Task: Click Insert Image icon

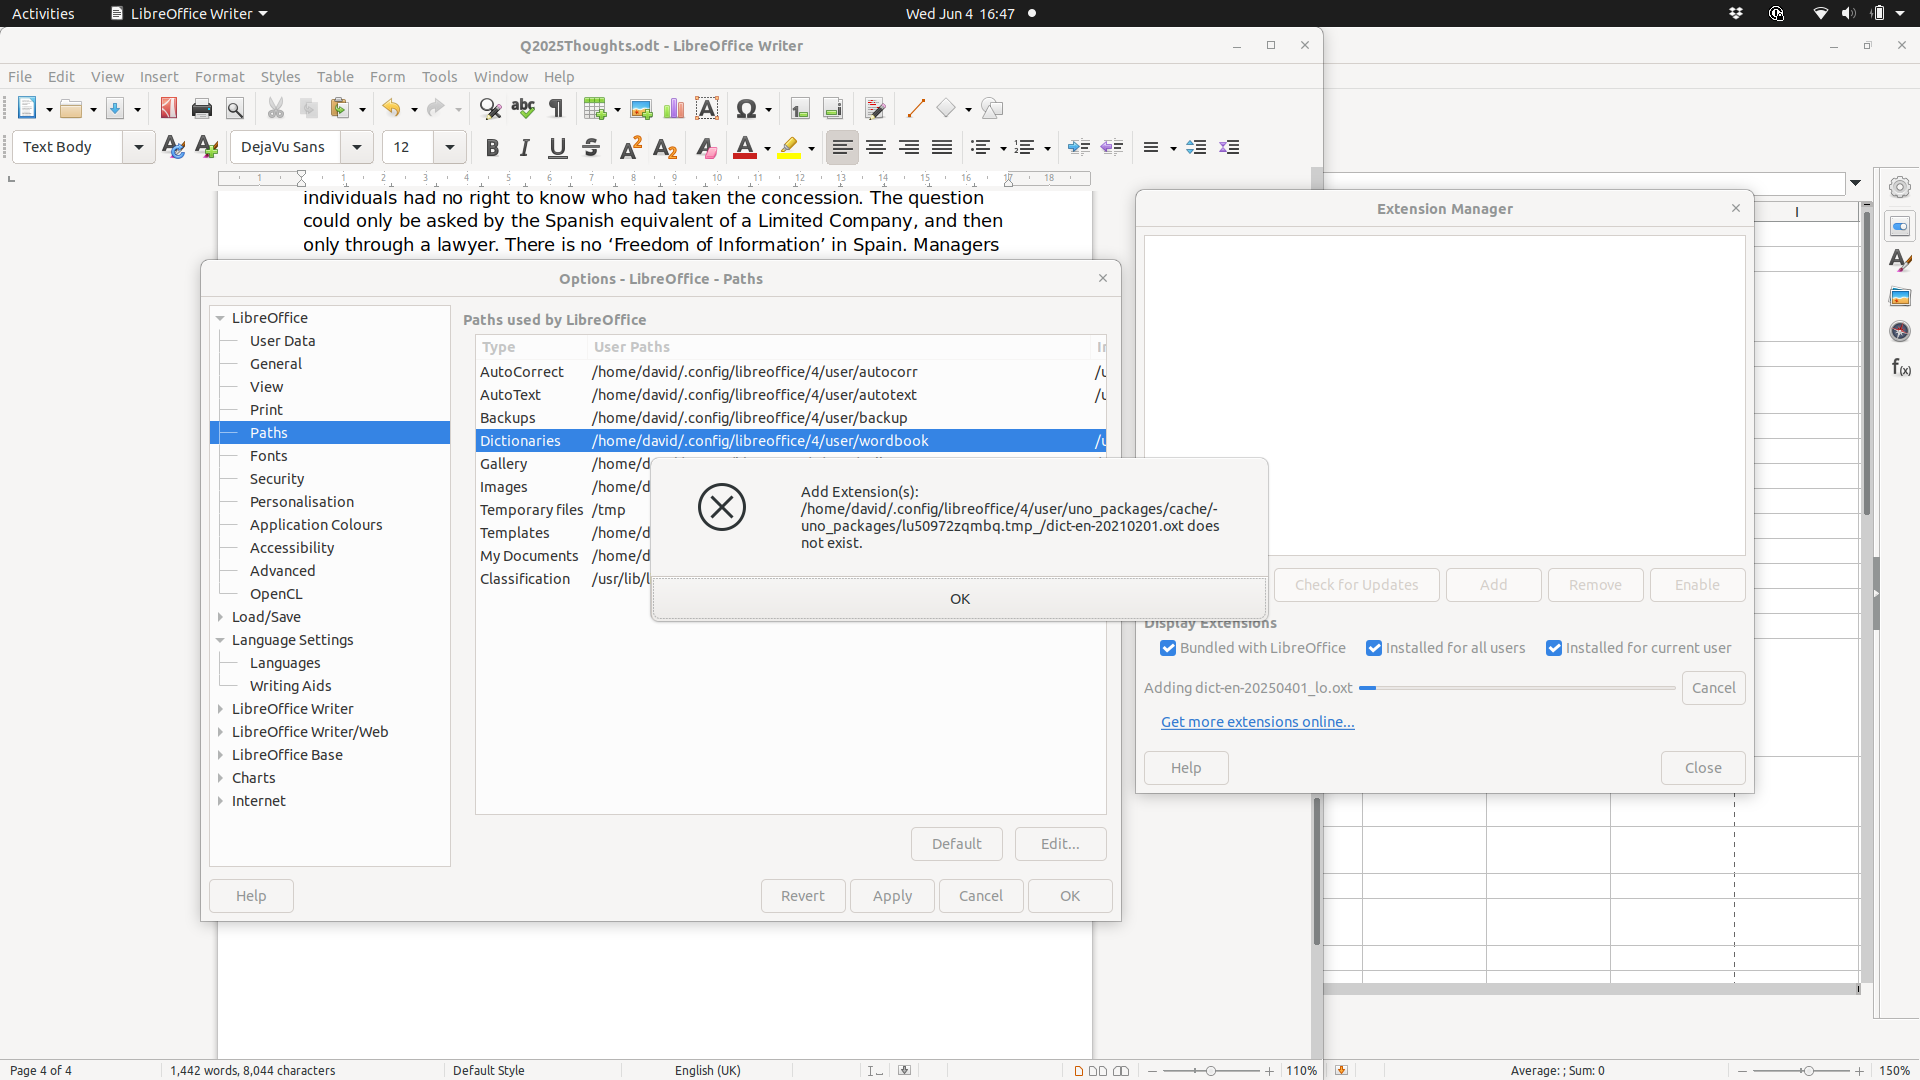Action: click(641, 108)
